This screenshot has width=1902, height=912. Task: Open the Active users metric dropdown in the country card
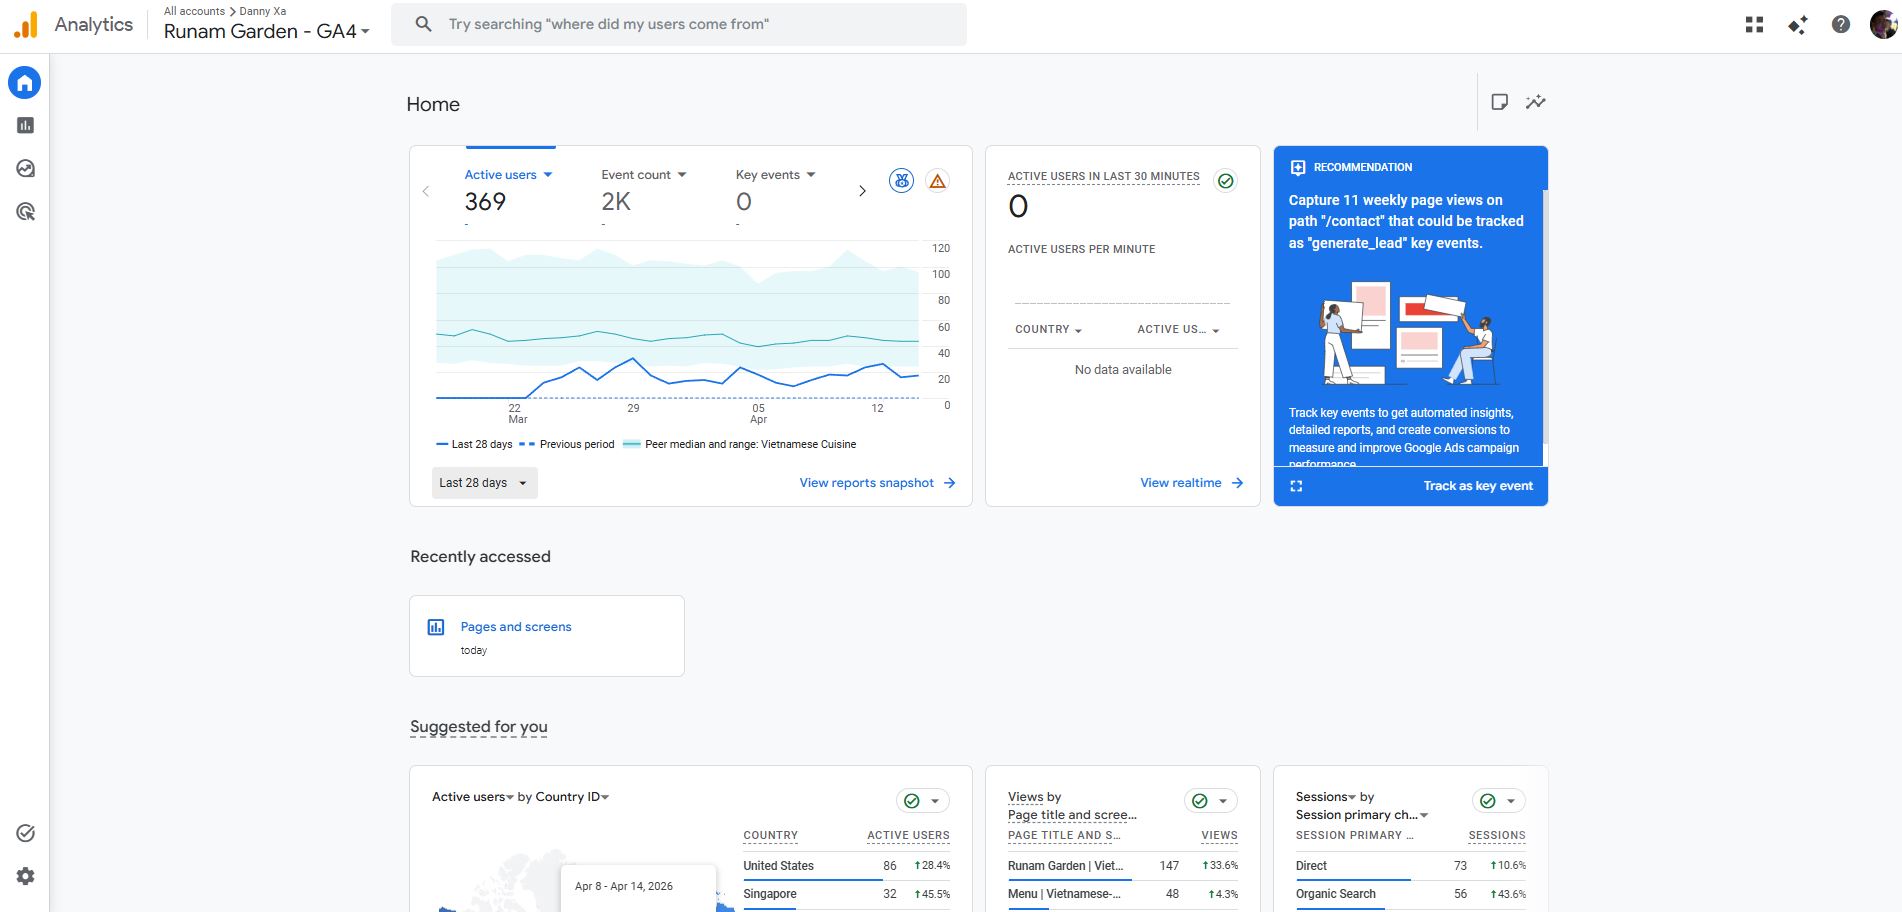tap(473, 797)
